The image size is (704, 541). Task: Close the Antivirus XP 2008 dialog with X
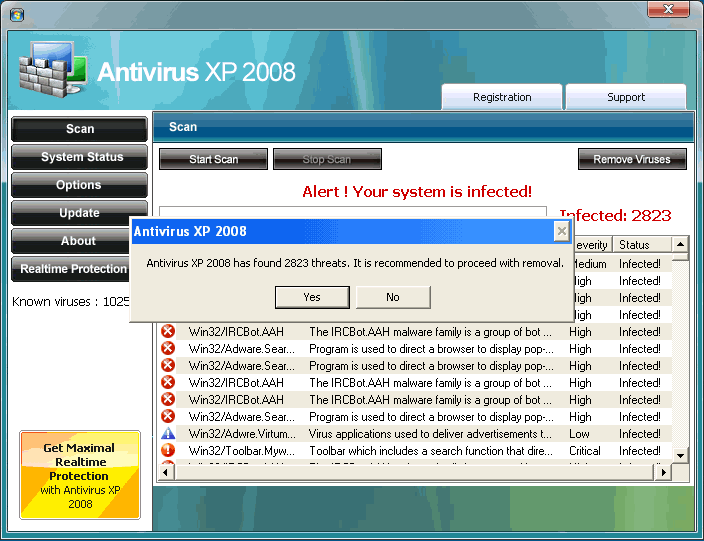click(x=561, y=231)
